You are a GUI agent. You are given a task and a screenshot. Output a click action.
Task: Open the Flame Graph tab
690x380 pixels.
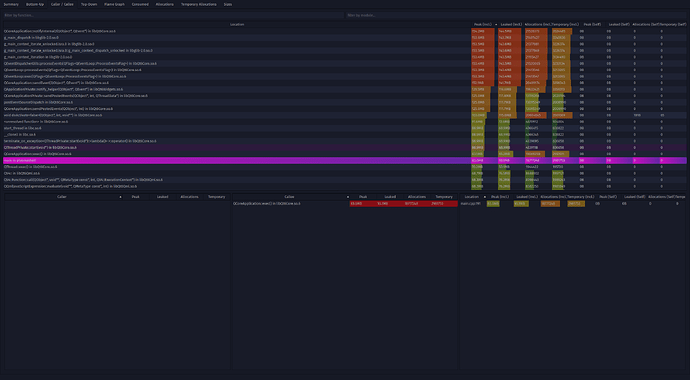[114, 4]
